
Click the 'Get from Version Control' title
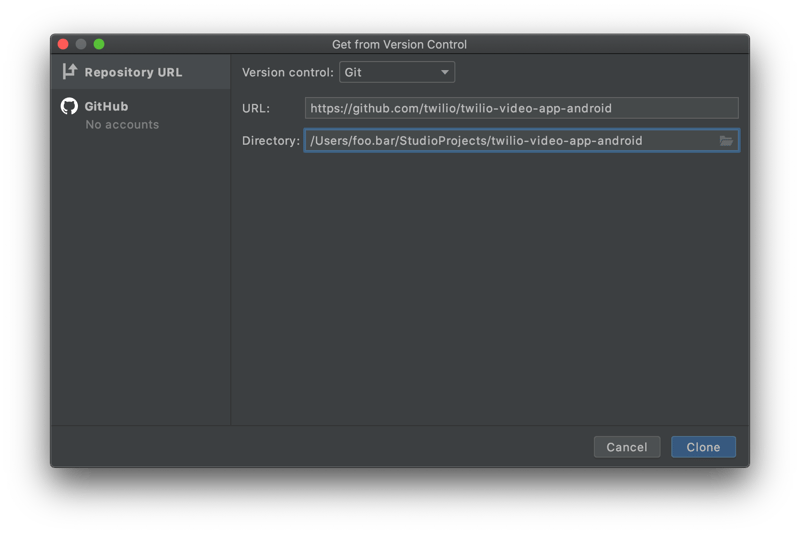pos(399,44)
